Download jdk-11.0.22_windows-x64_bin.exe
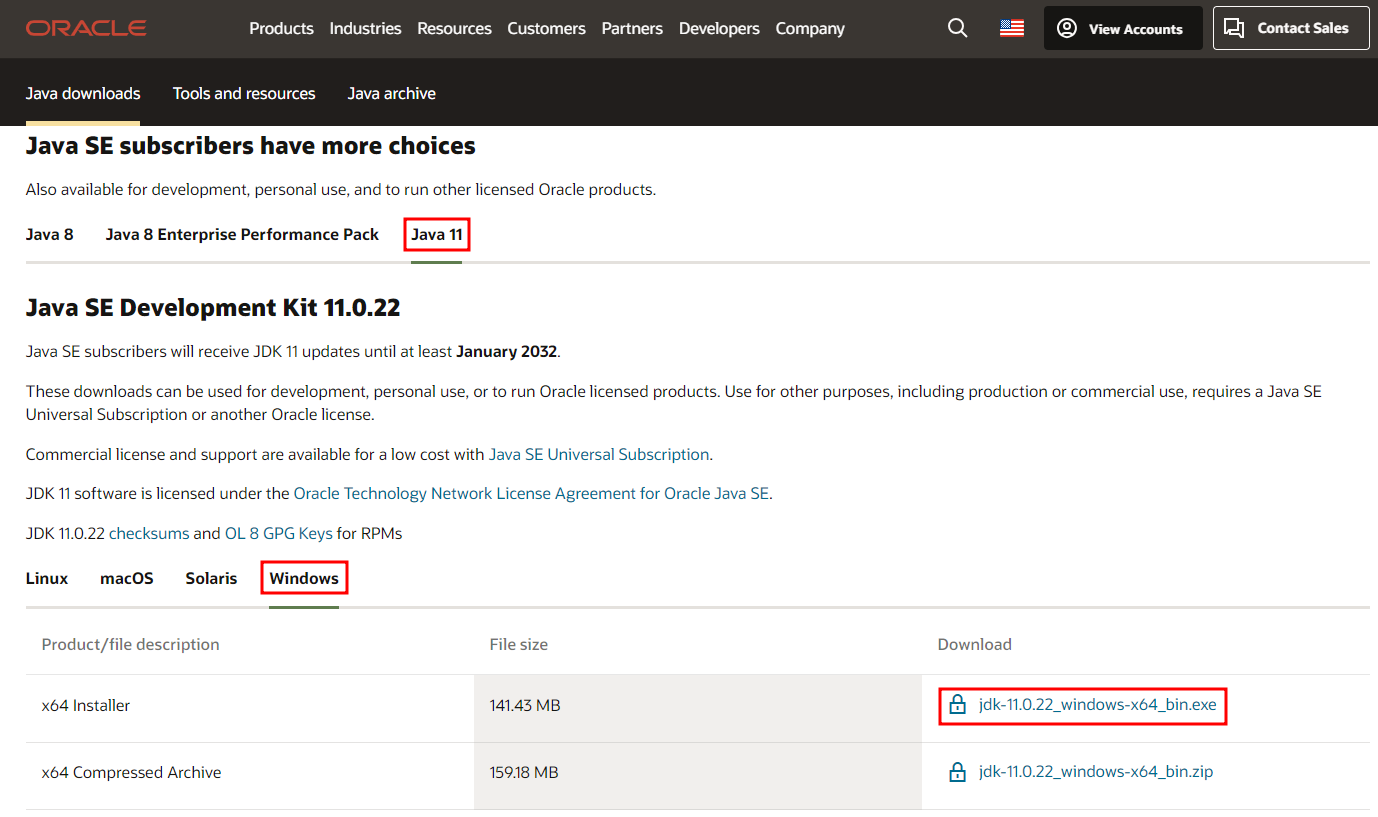This screenshot has height=817, width=1378. pyautogui.click(x=1098, y=705)
